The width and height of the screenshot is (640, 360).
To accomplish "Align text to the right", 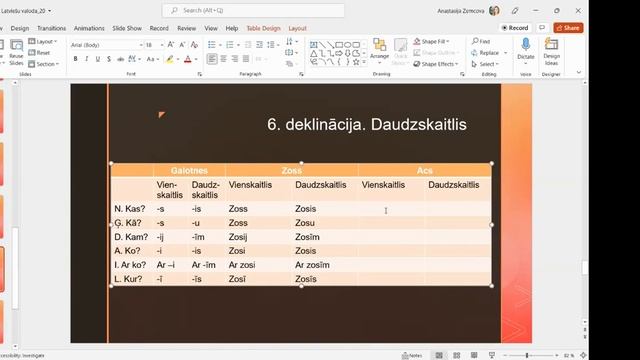I will (235, 59).
